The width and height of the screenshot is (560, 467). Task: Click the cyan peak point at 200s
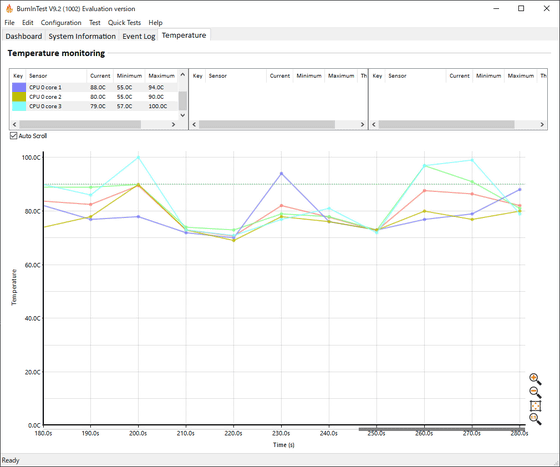[138, 157]
